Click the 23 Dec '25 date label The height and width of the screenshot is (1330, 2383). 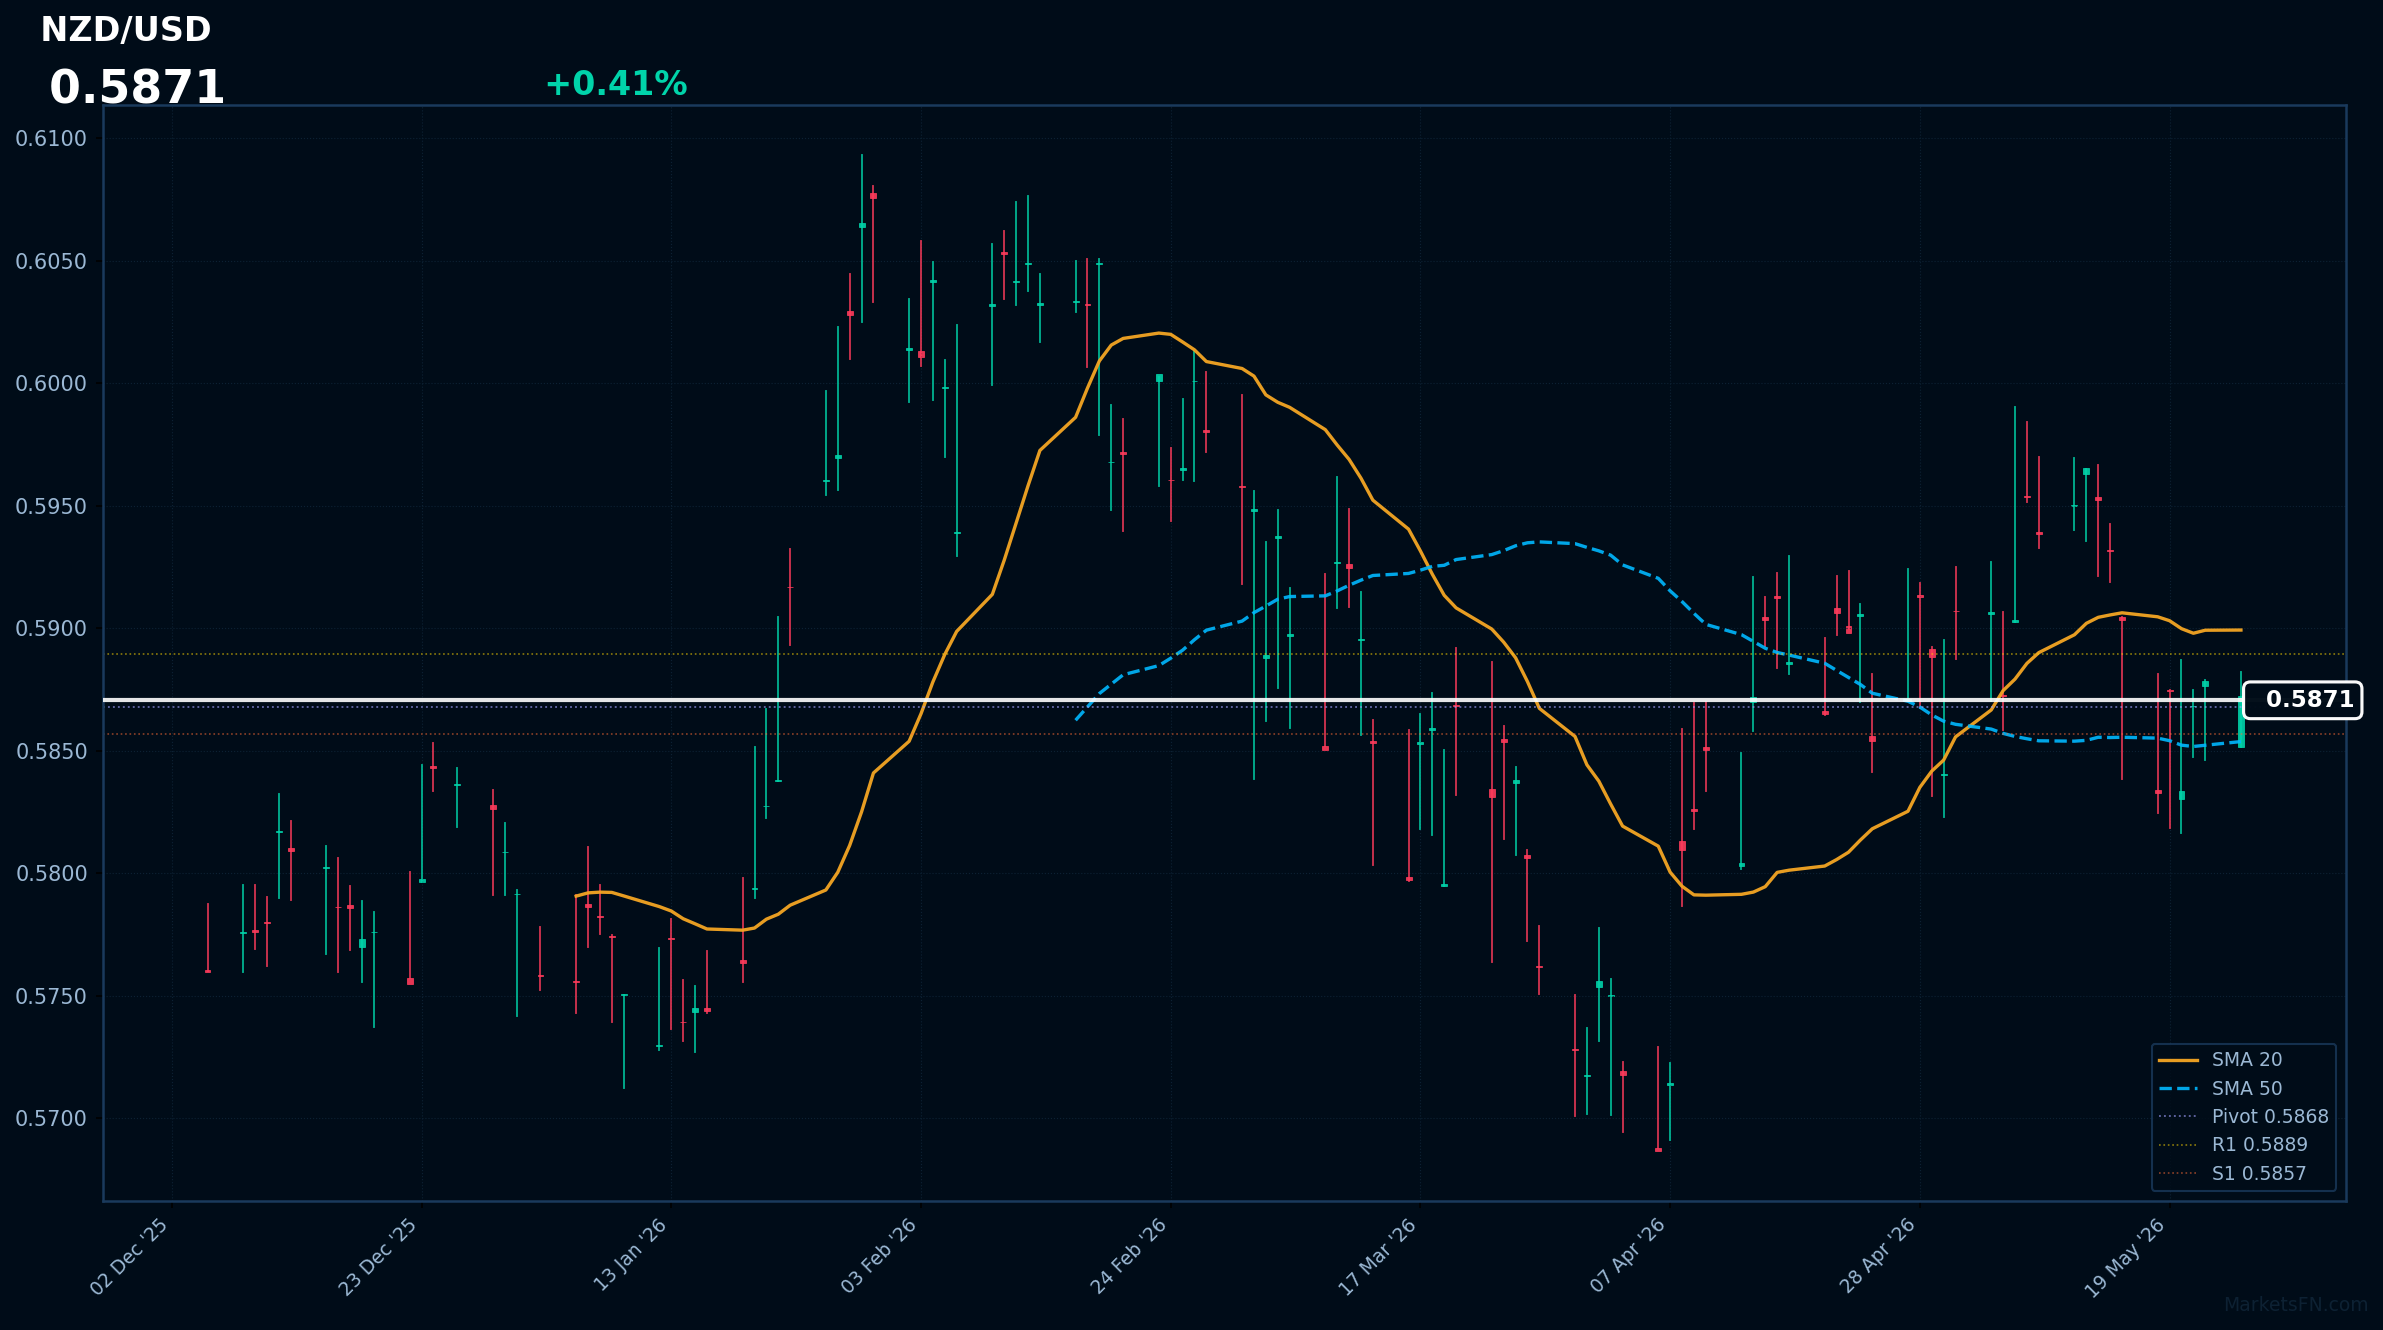[379, 1256]
